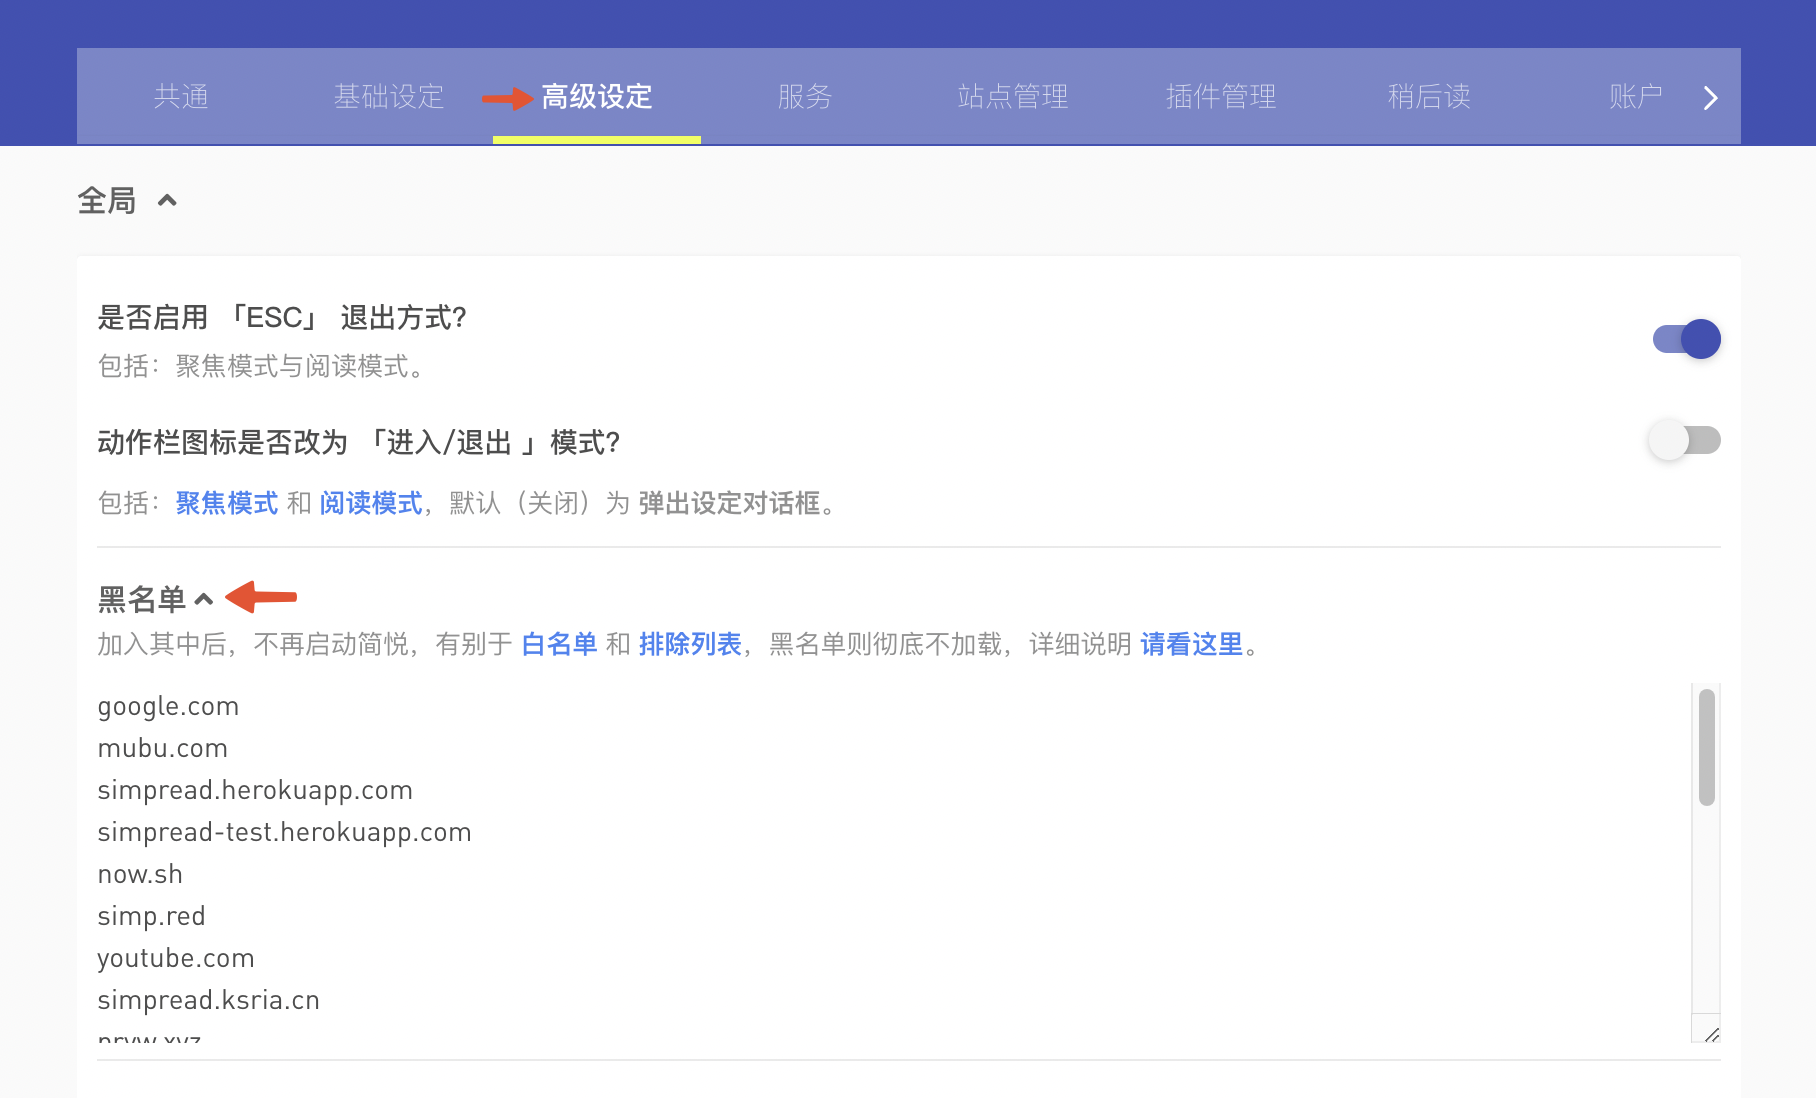Click the 聚焦模式 link
This screenshot has height=1098, width=1816.
[227, 503]
